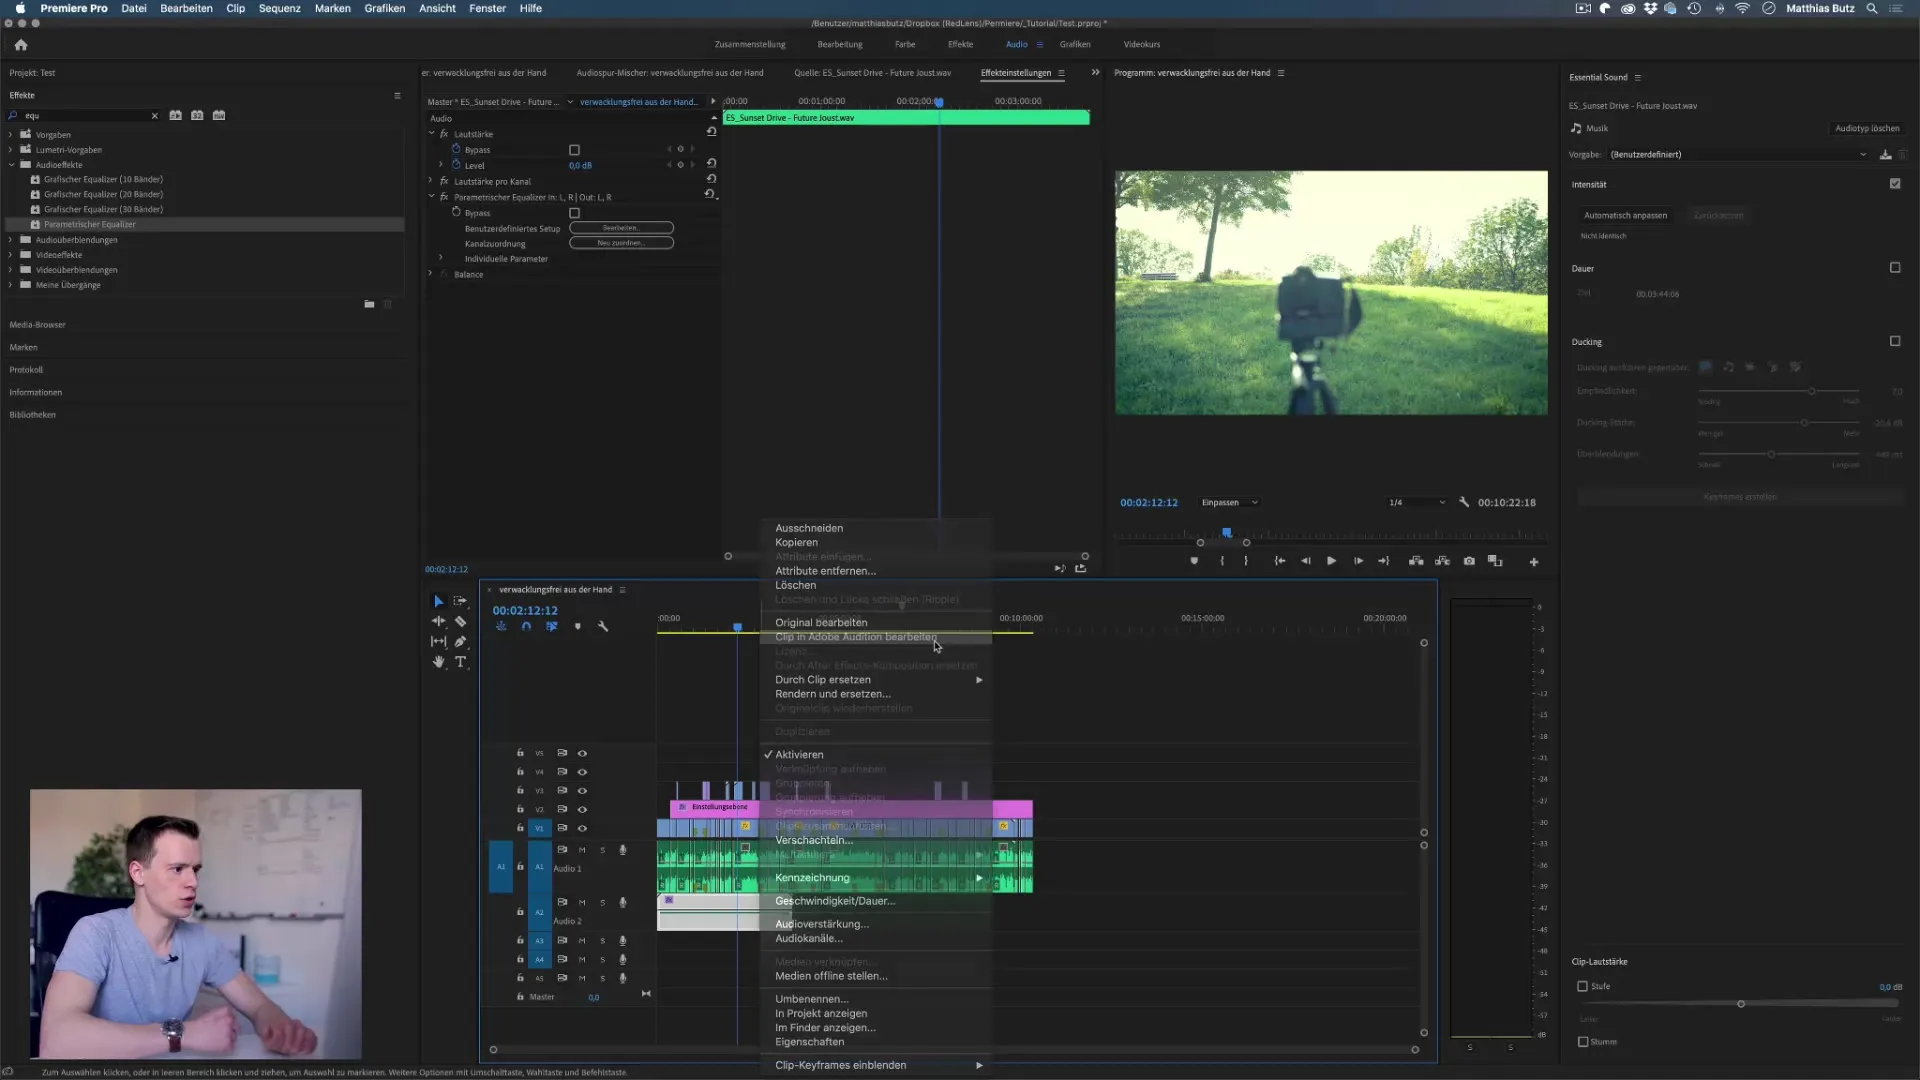Screen dimensions: 1920x1080
Task: Collapse the Audioeffekte folder
Action: [x=11, y=165]
